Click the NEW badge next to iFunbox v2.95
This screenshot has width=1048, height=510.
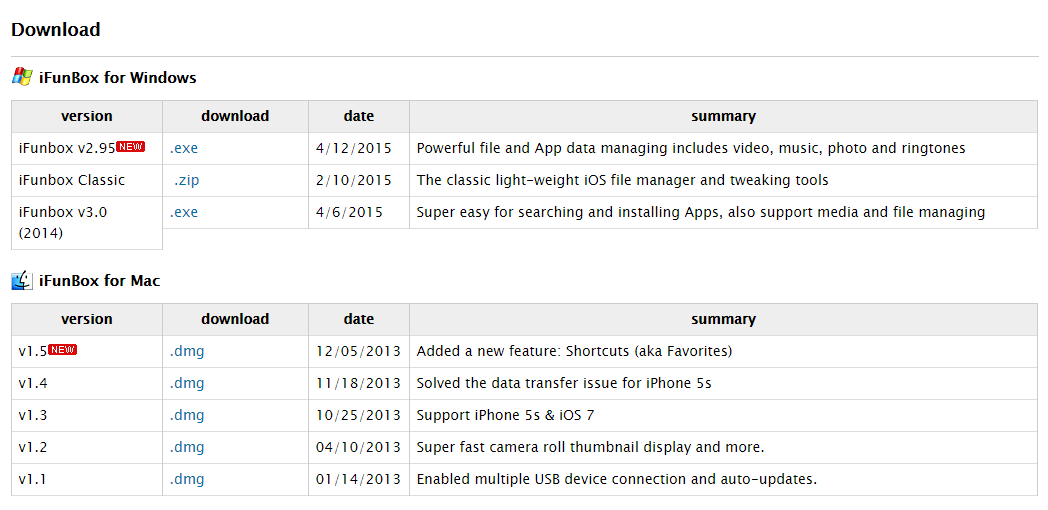click(x=130, y=146)
